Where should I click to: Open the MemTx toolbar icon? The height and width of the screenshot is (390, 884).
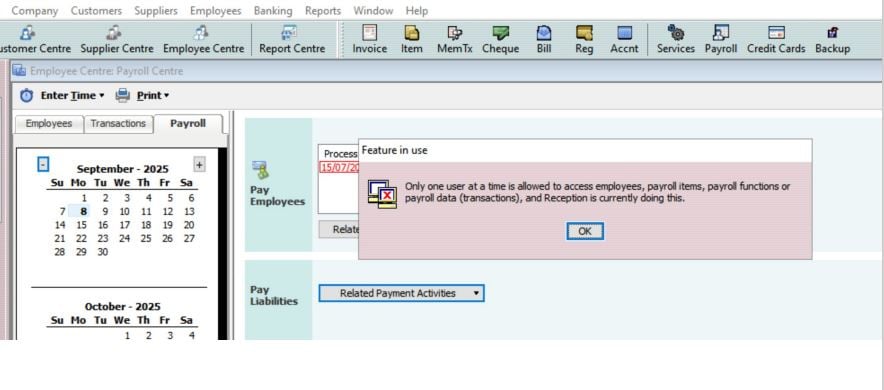tap(454, 33)
